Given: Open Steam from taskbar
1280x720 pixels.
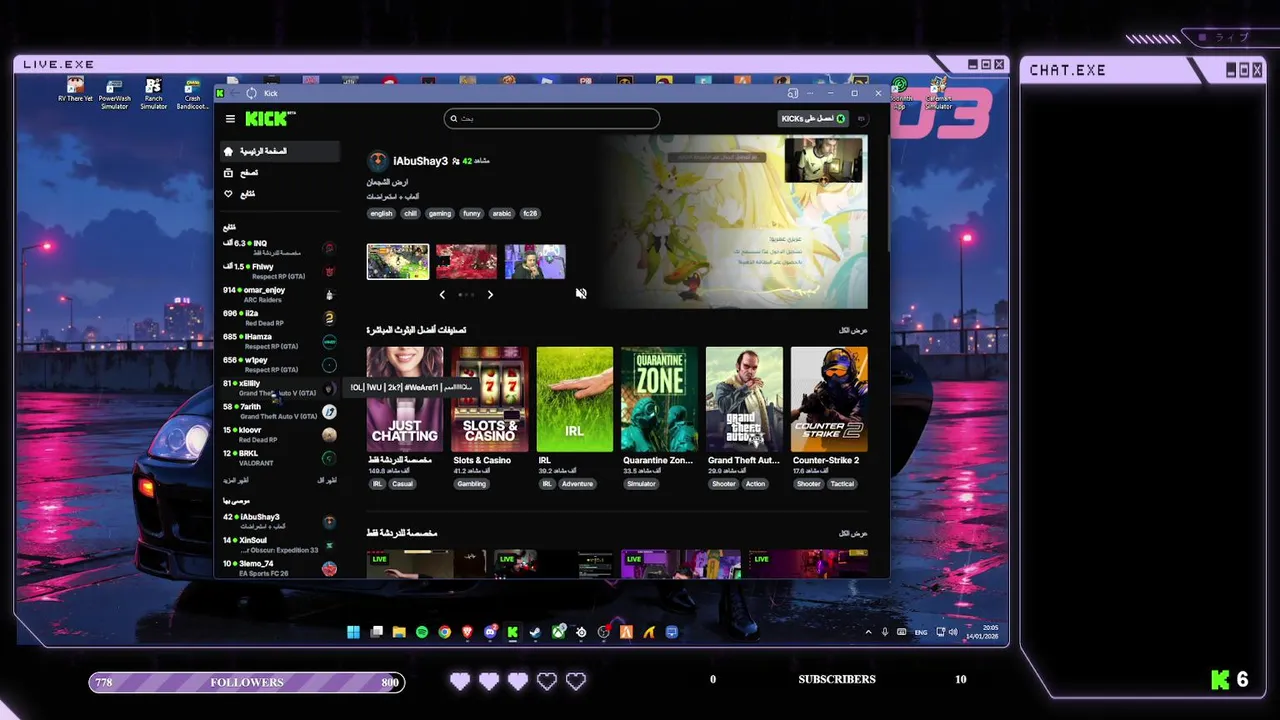Looking at the screenshot, I should click(535, 632).
